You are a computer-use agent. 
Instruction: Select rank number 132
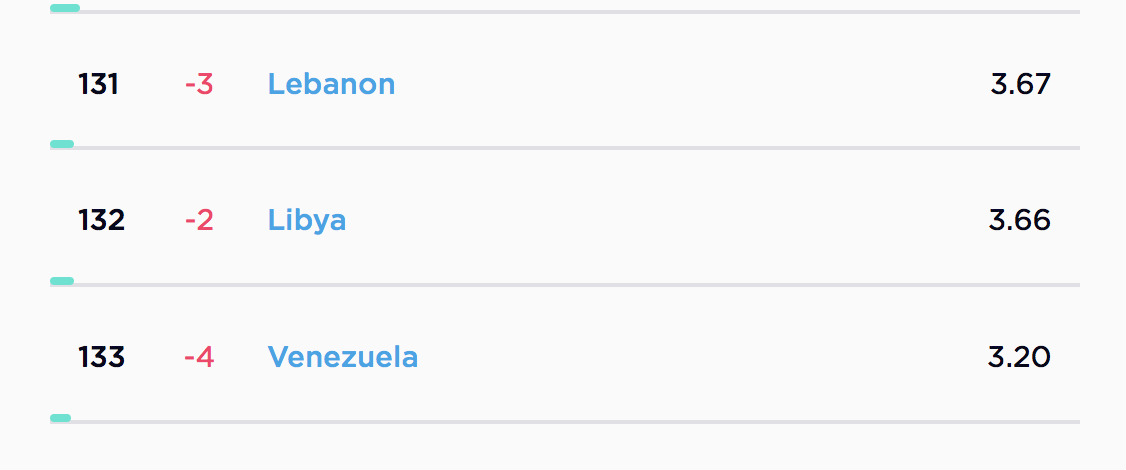tap(101, 220)
